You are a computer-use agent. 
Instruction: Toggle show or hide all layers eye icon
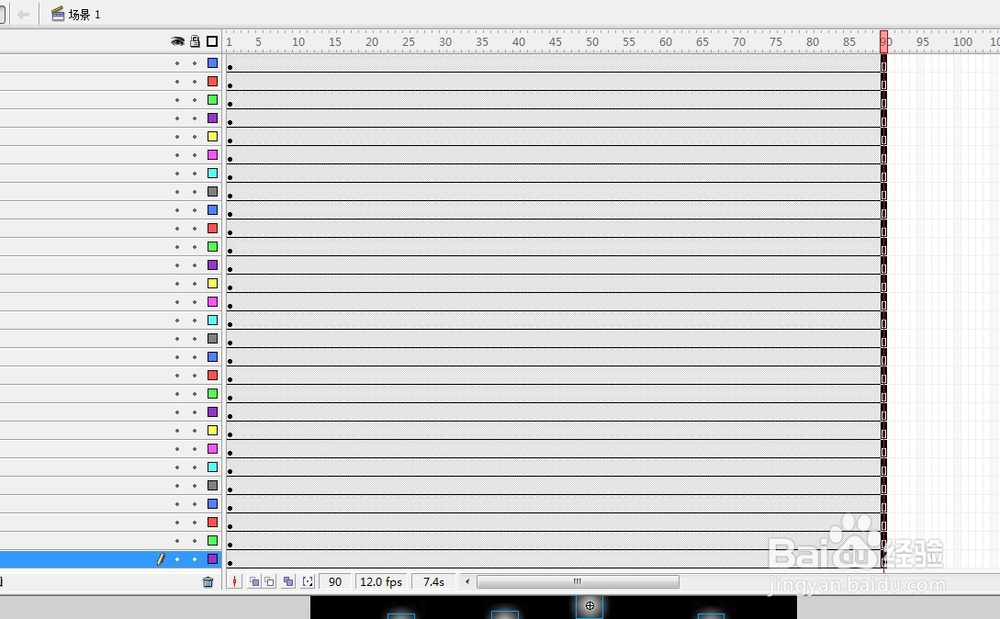click(x=177, y=41)
